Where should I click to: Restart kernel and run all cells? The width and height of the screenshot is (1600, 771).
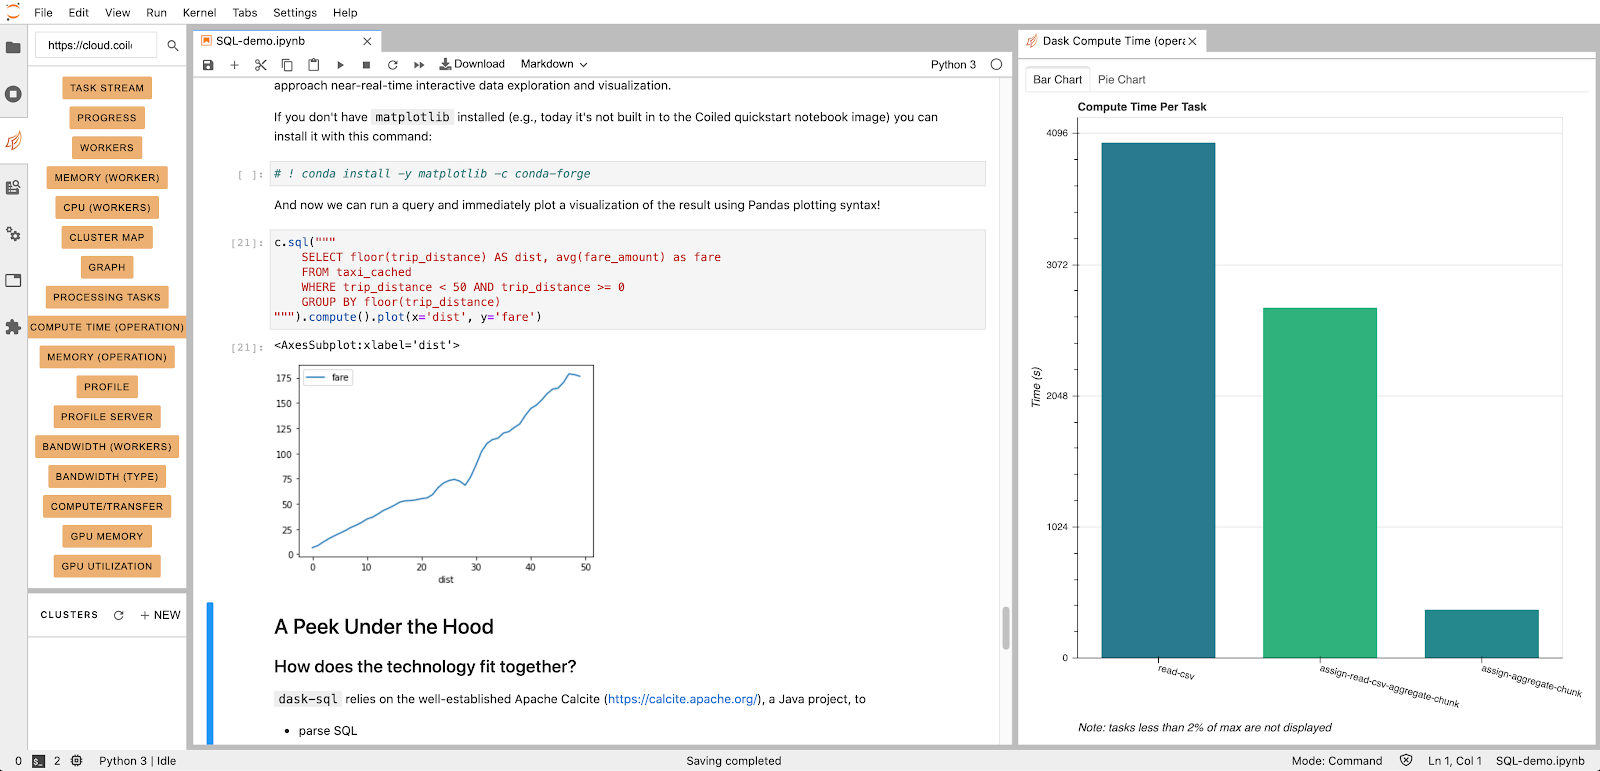(x=419, y=65)
